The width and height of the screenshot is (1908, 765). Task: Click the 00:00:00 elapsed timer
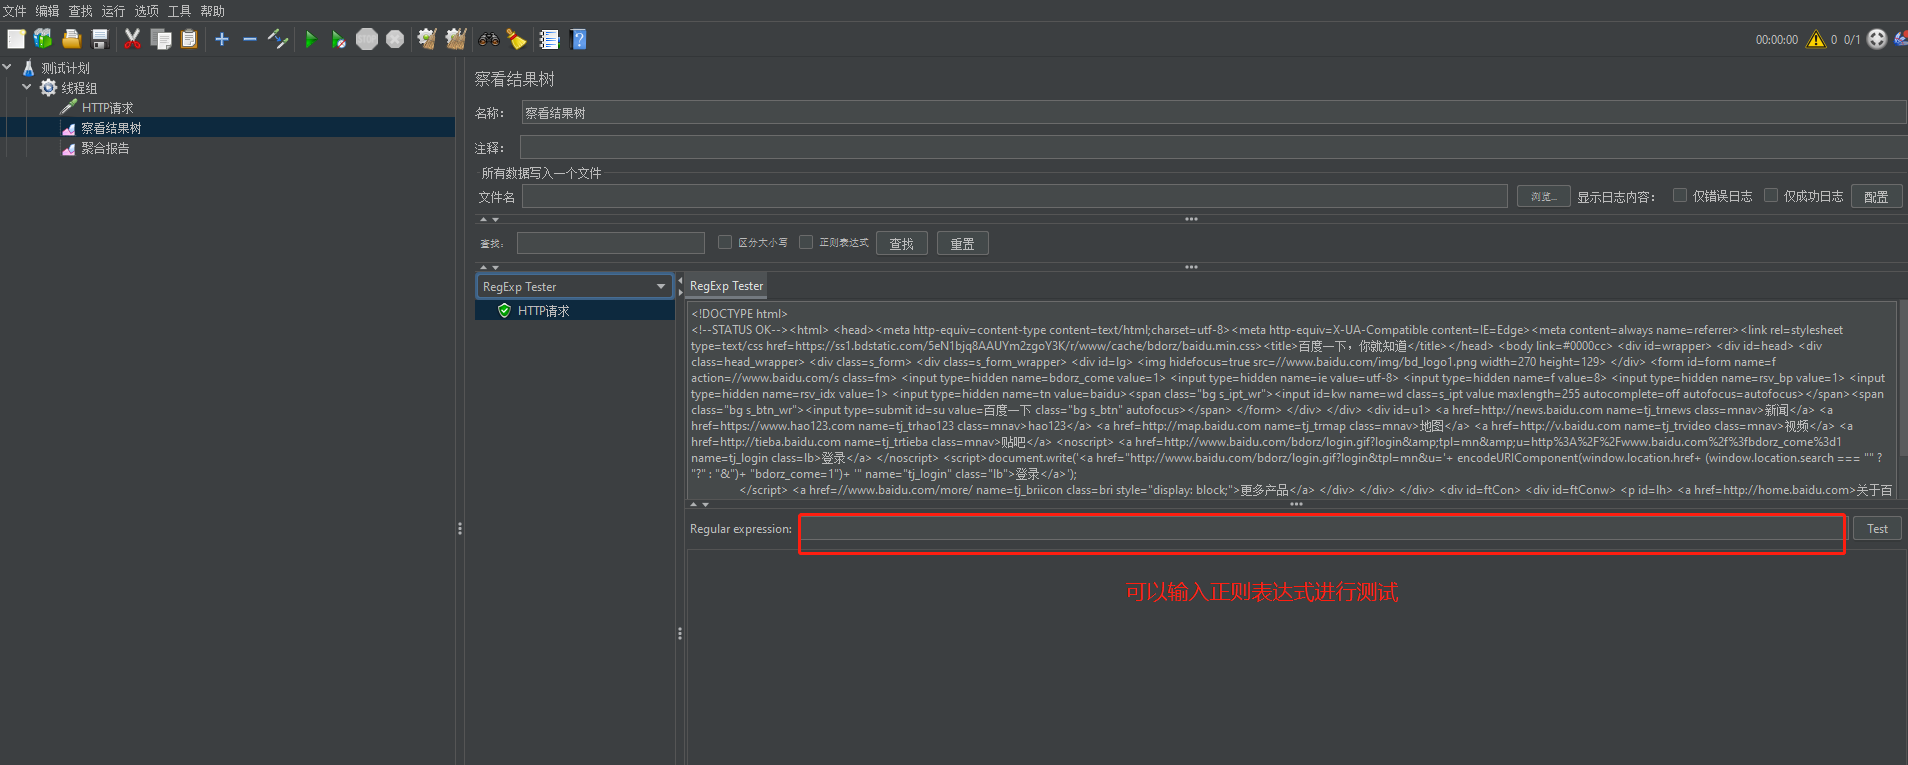pos(1776,40)
